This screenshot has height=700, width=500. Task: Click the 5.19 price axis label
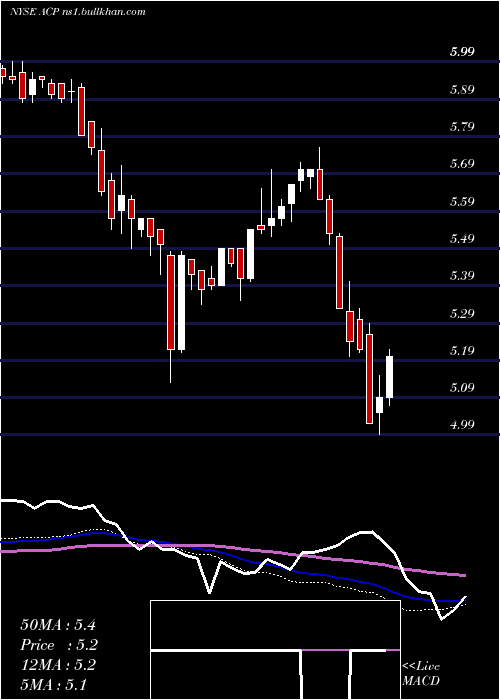coord(462,350)
